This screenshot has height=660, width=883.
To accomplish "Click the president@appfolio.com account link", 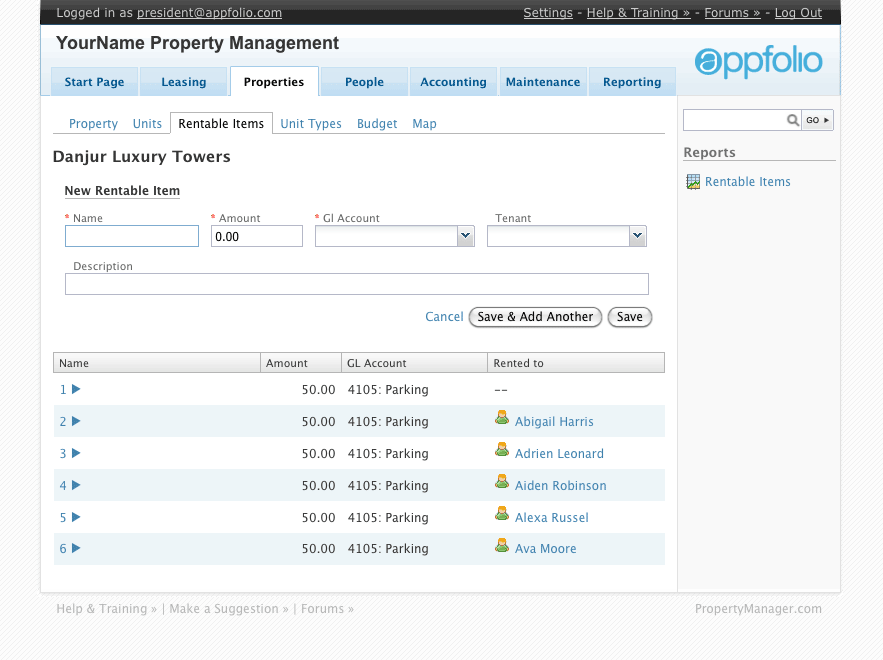I will [209, 13].
